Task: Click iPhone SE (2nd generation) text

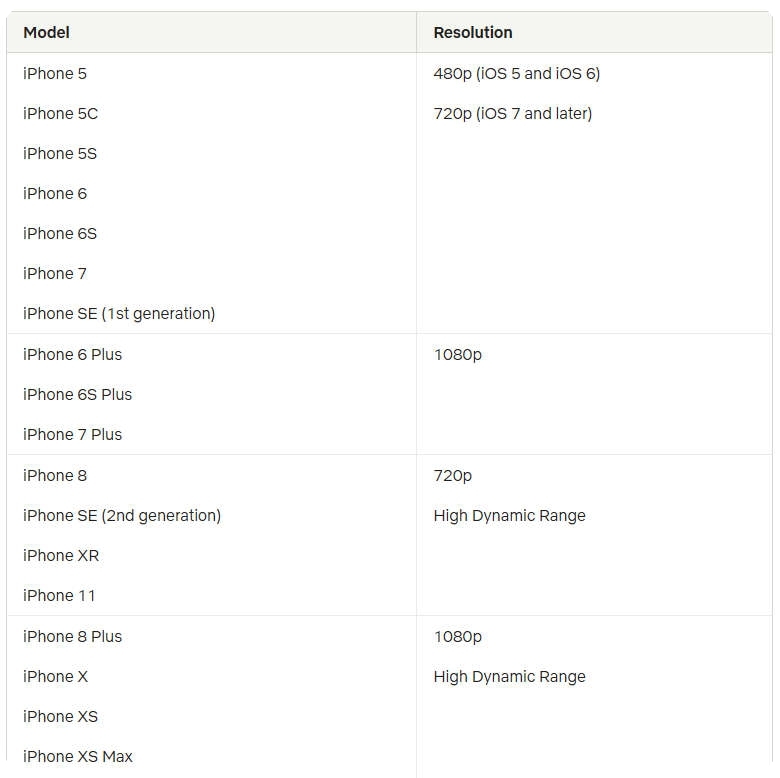Action: 122,515
